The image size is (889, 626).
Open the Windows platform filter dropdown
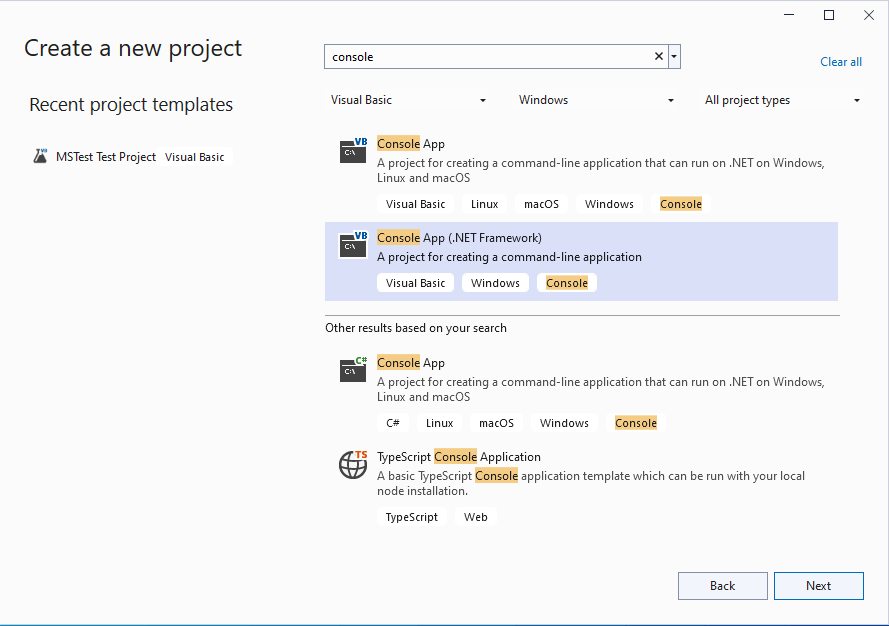point(596,100)
